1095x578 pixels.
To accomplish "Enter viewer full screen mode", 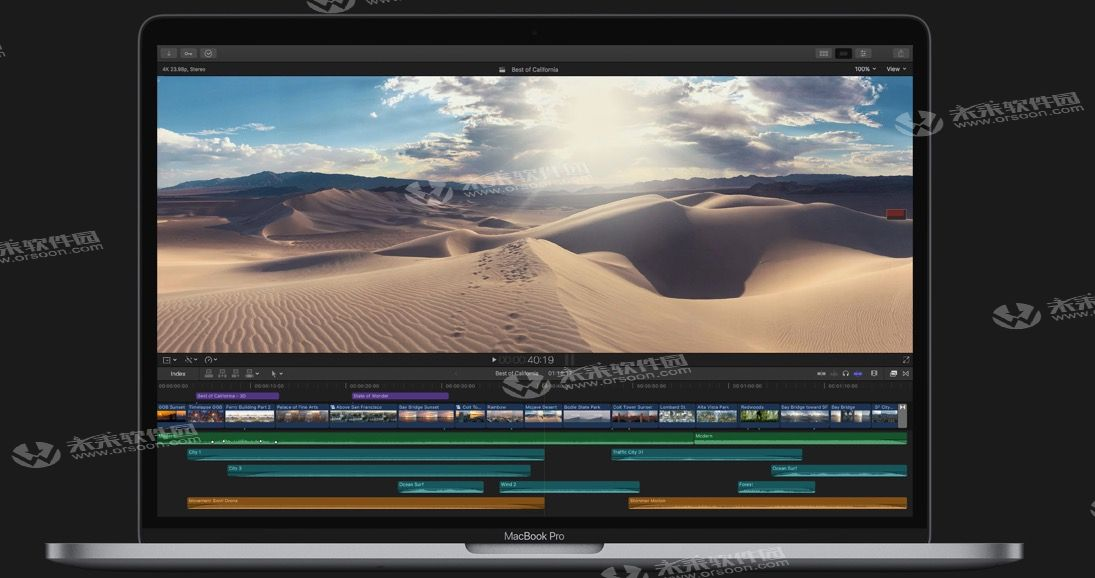I will click(x=906, y=360).
